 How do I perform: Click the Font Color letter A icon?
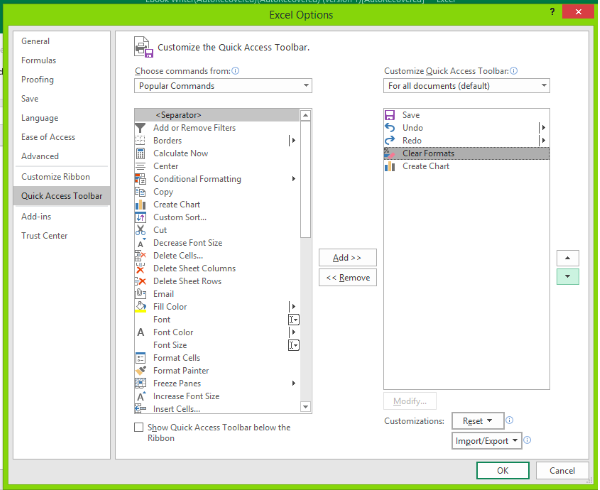tap(140, 332)
